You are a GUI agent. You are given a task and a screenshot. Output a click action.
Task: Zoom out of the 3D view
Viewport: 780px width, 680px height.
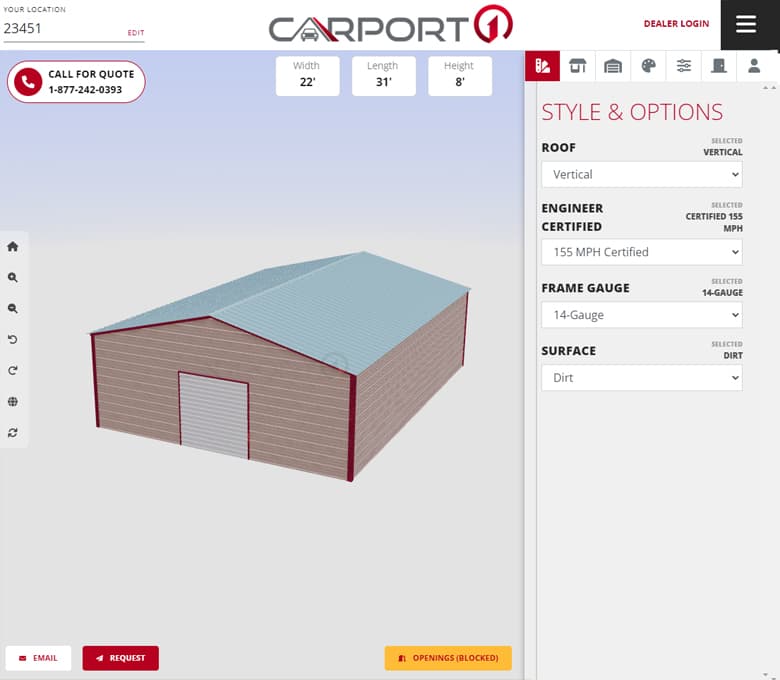coord(13,309)
